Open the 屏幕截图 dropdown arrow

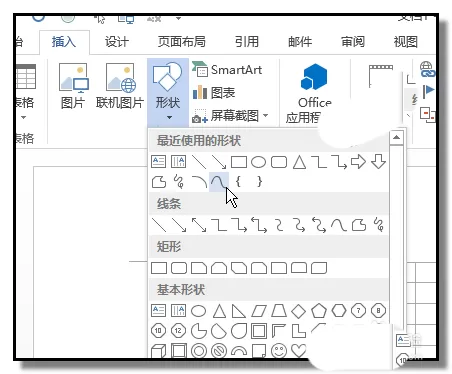[266, 115]
